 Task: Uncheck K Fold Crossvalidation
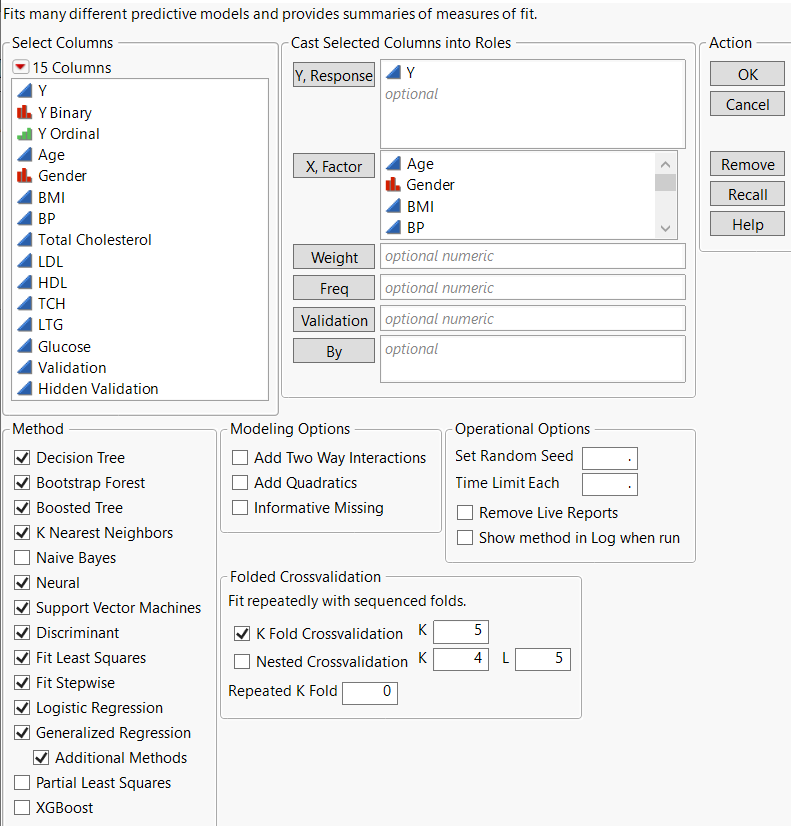241,634
